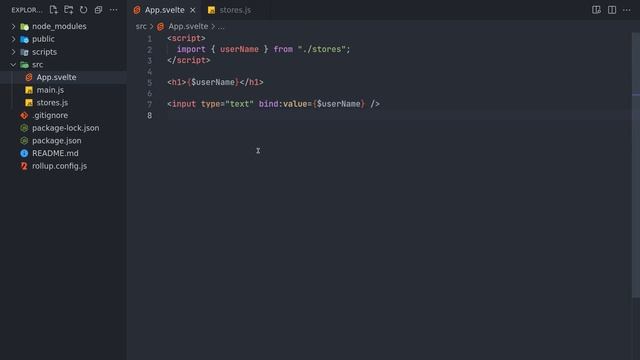Click the Svelte icon in App.svelte tab
The width and height of the screenshot is (640, 360).
coord(137,10)
